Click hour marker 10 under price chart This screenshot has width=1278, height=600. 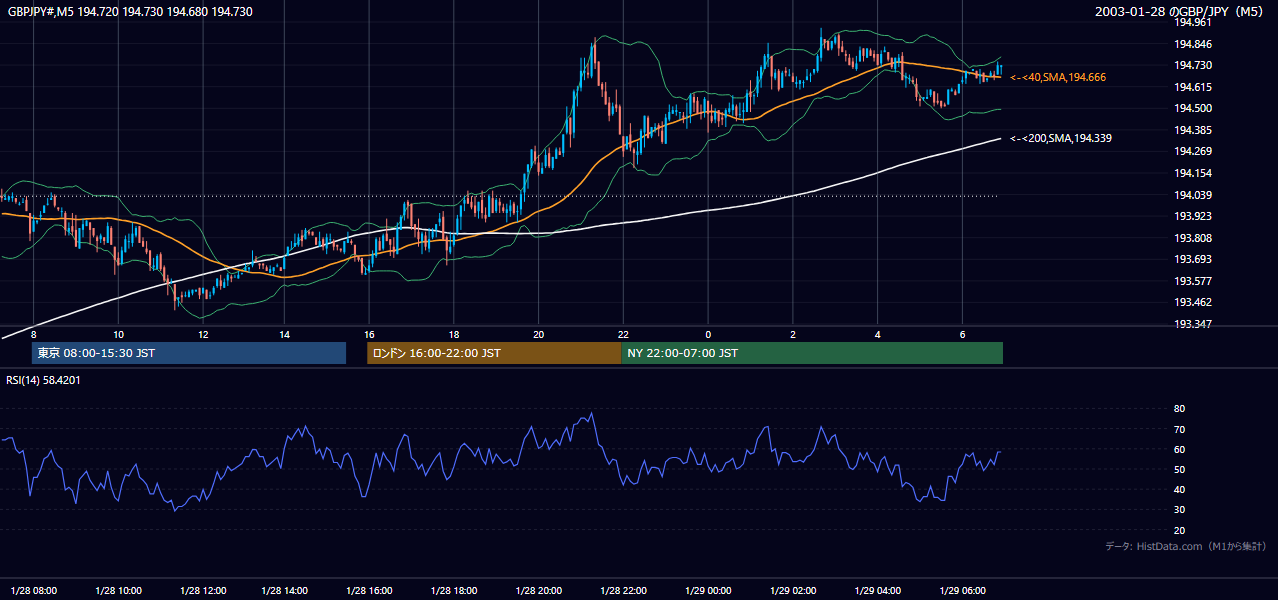click(x=118, y=334)
